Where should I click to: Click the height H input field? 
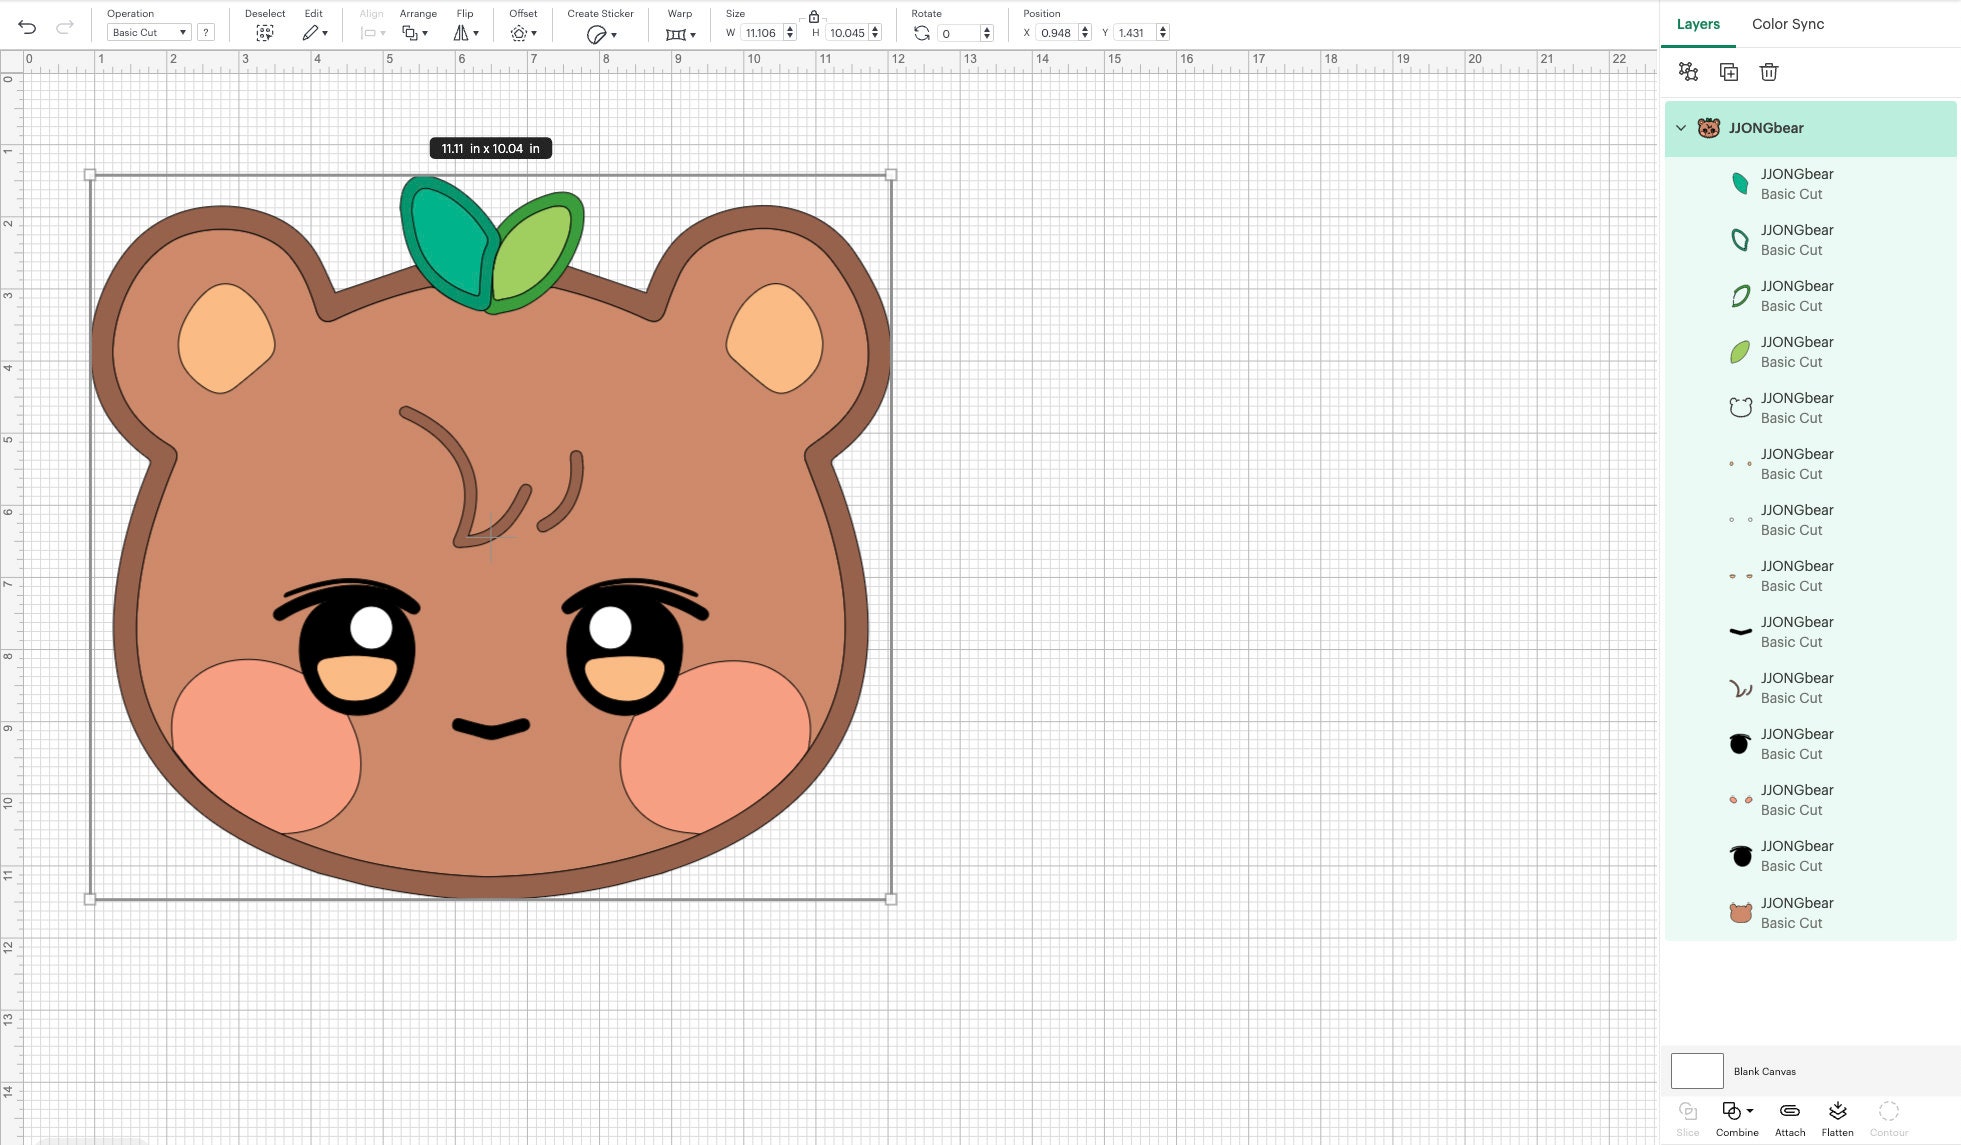tap(847, 33)
